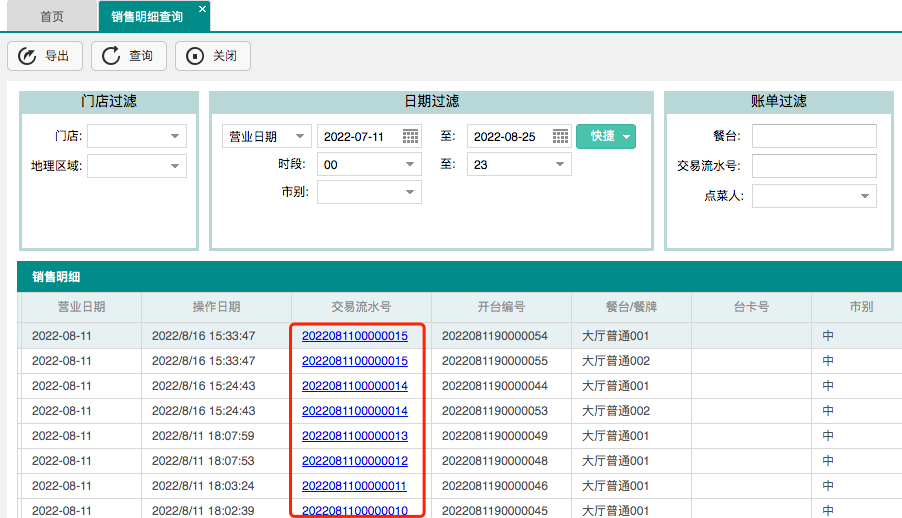Click the 快捷 quick date button
The image size is (902, 518).
(605, 136)
